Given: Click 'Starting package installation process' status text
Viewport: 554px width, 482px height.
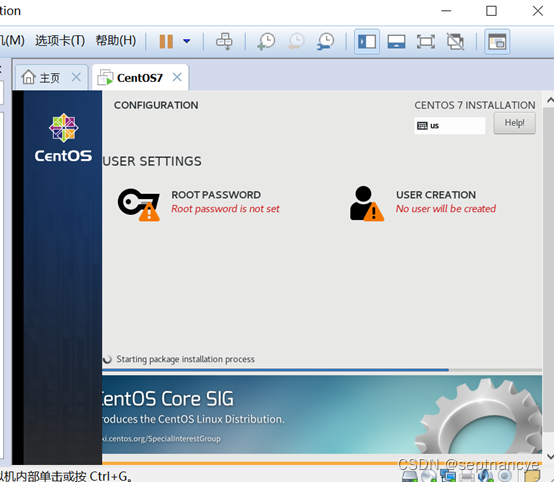Looking at the screenshot, I should pos(185,359).
